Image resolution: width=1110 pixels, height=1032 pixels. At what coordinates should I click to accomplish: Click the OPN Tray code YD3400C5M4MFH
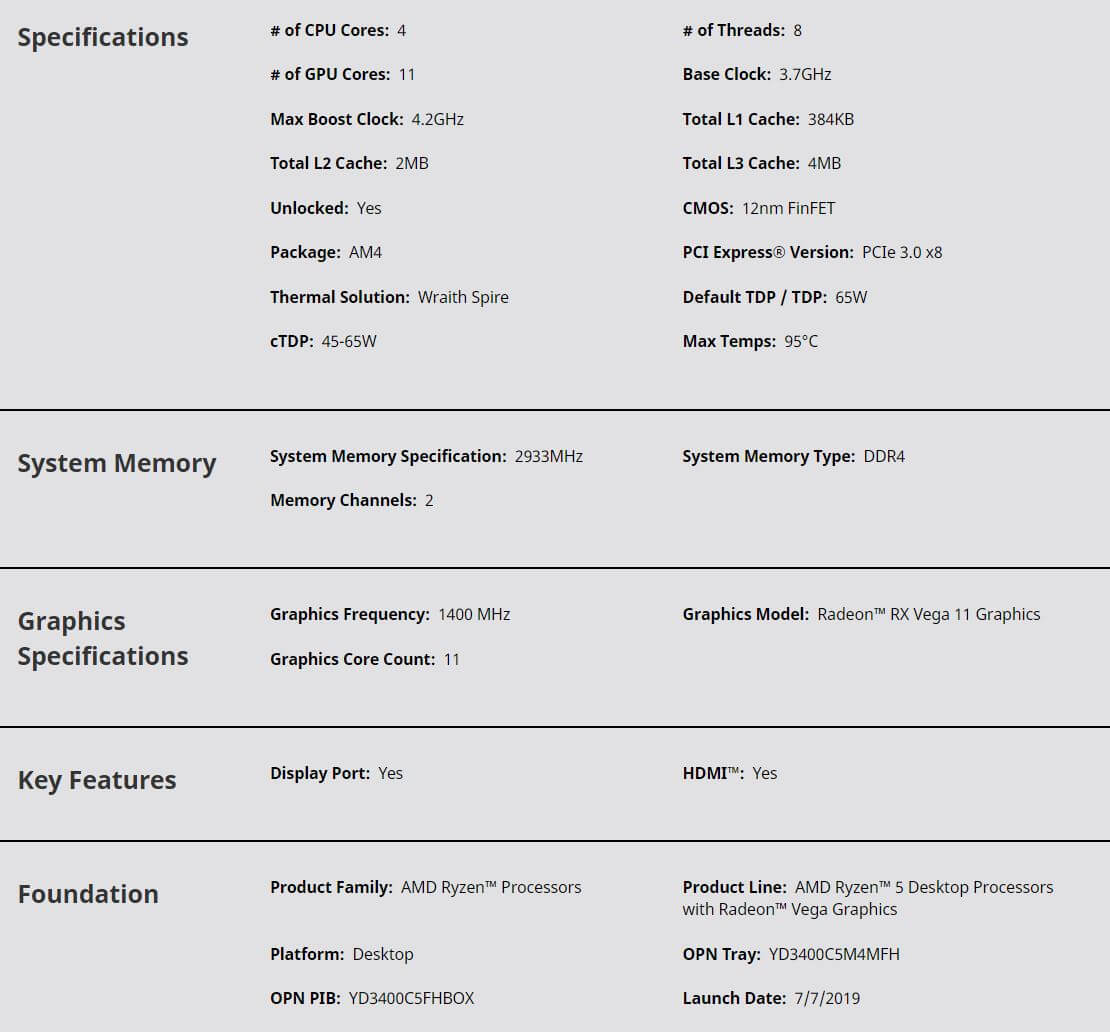(x=834, y=954)
